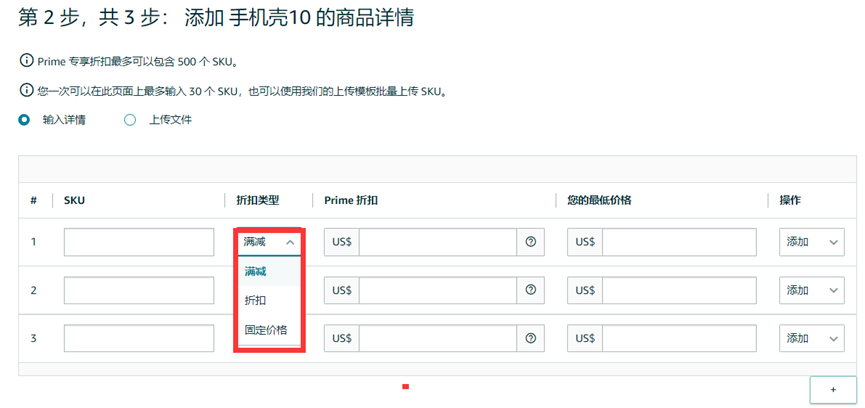The width and height of the screenshot is (865, 408).
Task: Click SKU input field in row 1
Action: pos(139,242)
